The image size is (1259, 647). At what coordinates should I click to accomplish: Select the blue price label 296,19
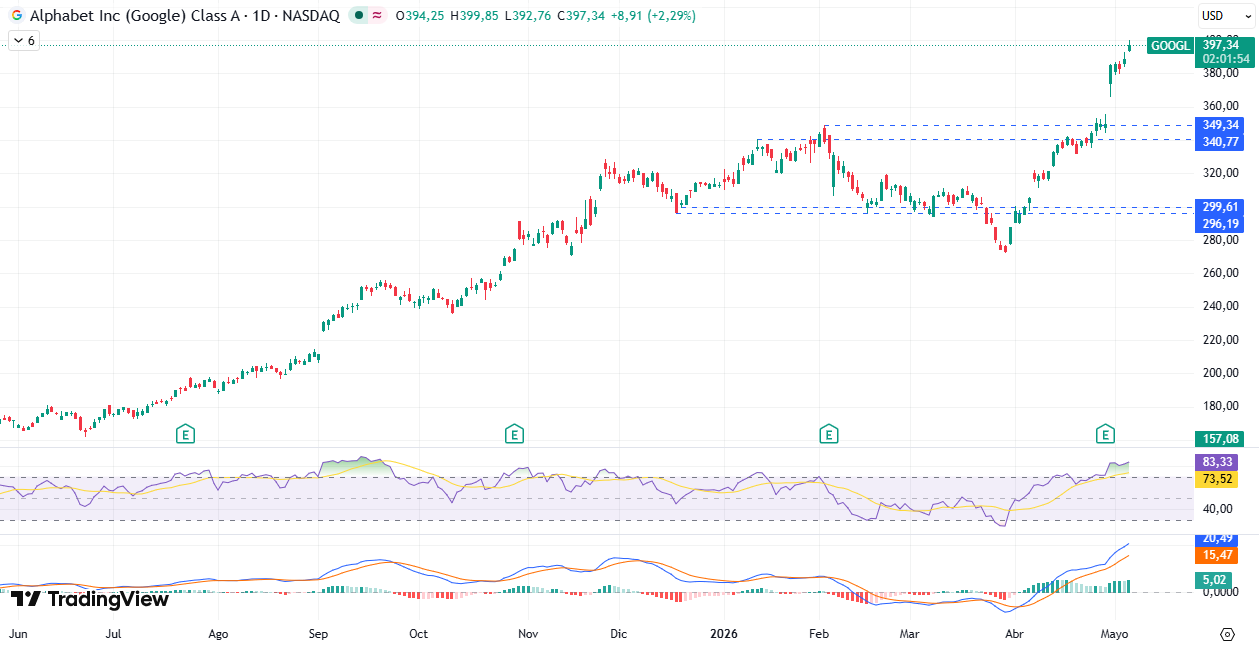coord(1221,223)
